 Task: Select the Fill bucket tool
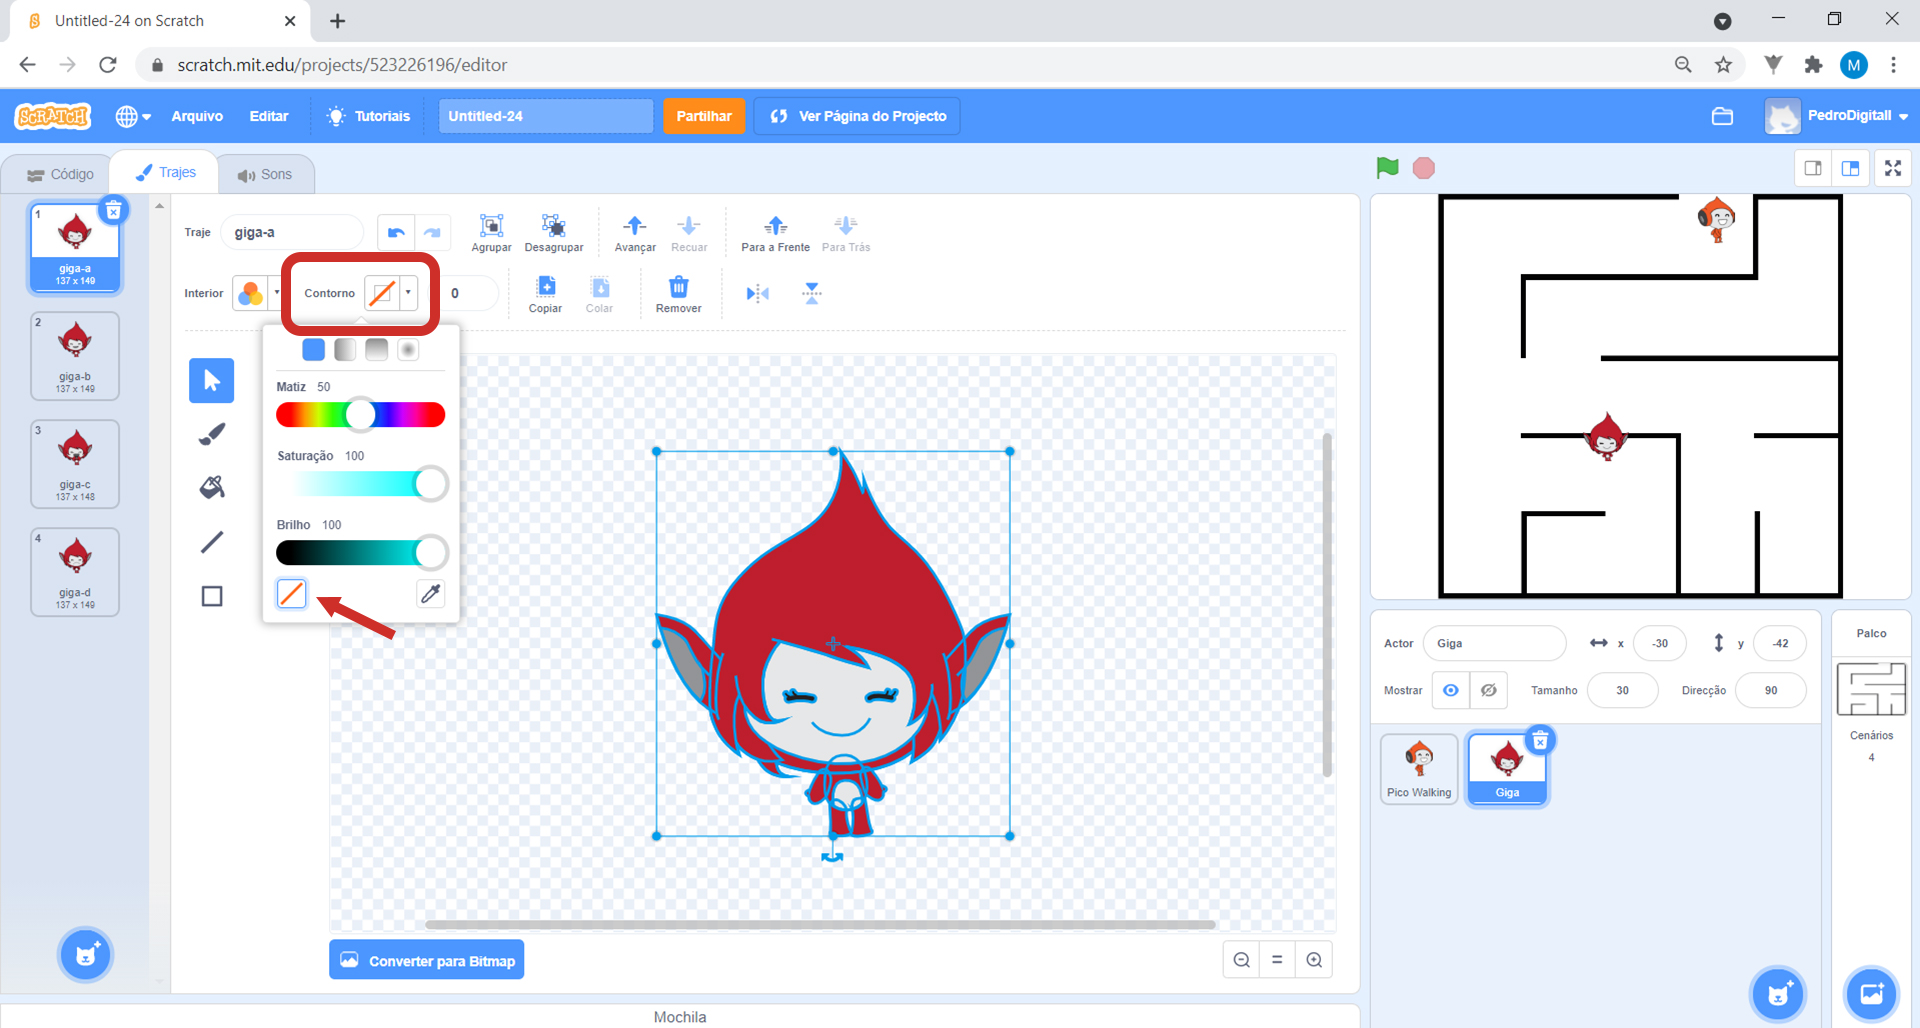point(211,488)
